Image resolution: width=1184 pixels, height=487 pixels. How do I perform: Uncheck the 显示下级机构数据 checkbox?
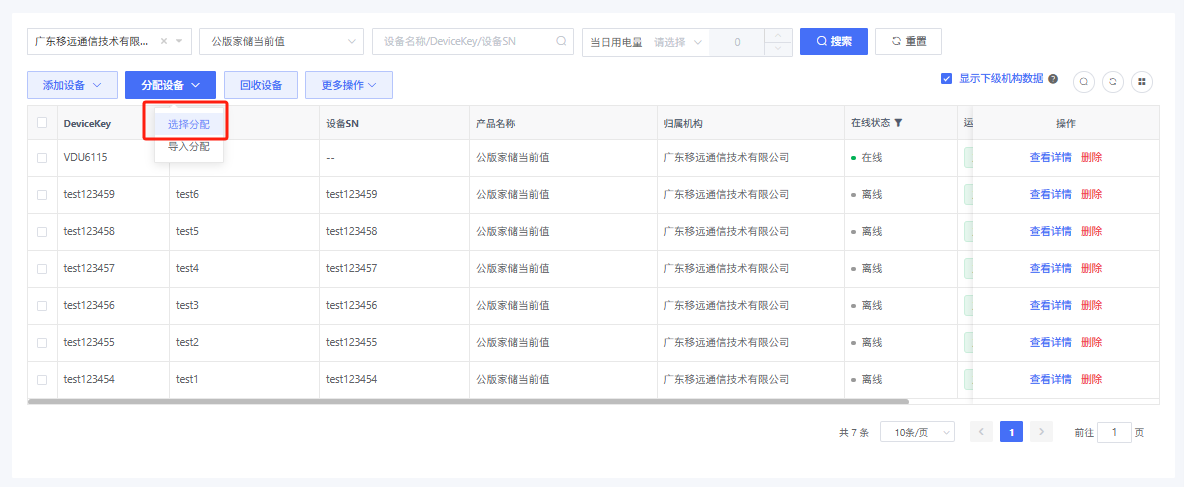pos(946,79)
